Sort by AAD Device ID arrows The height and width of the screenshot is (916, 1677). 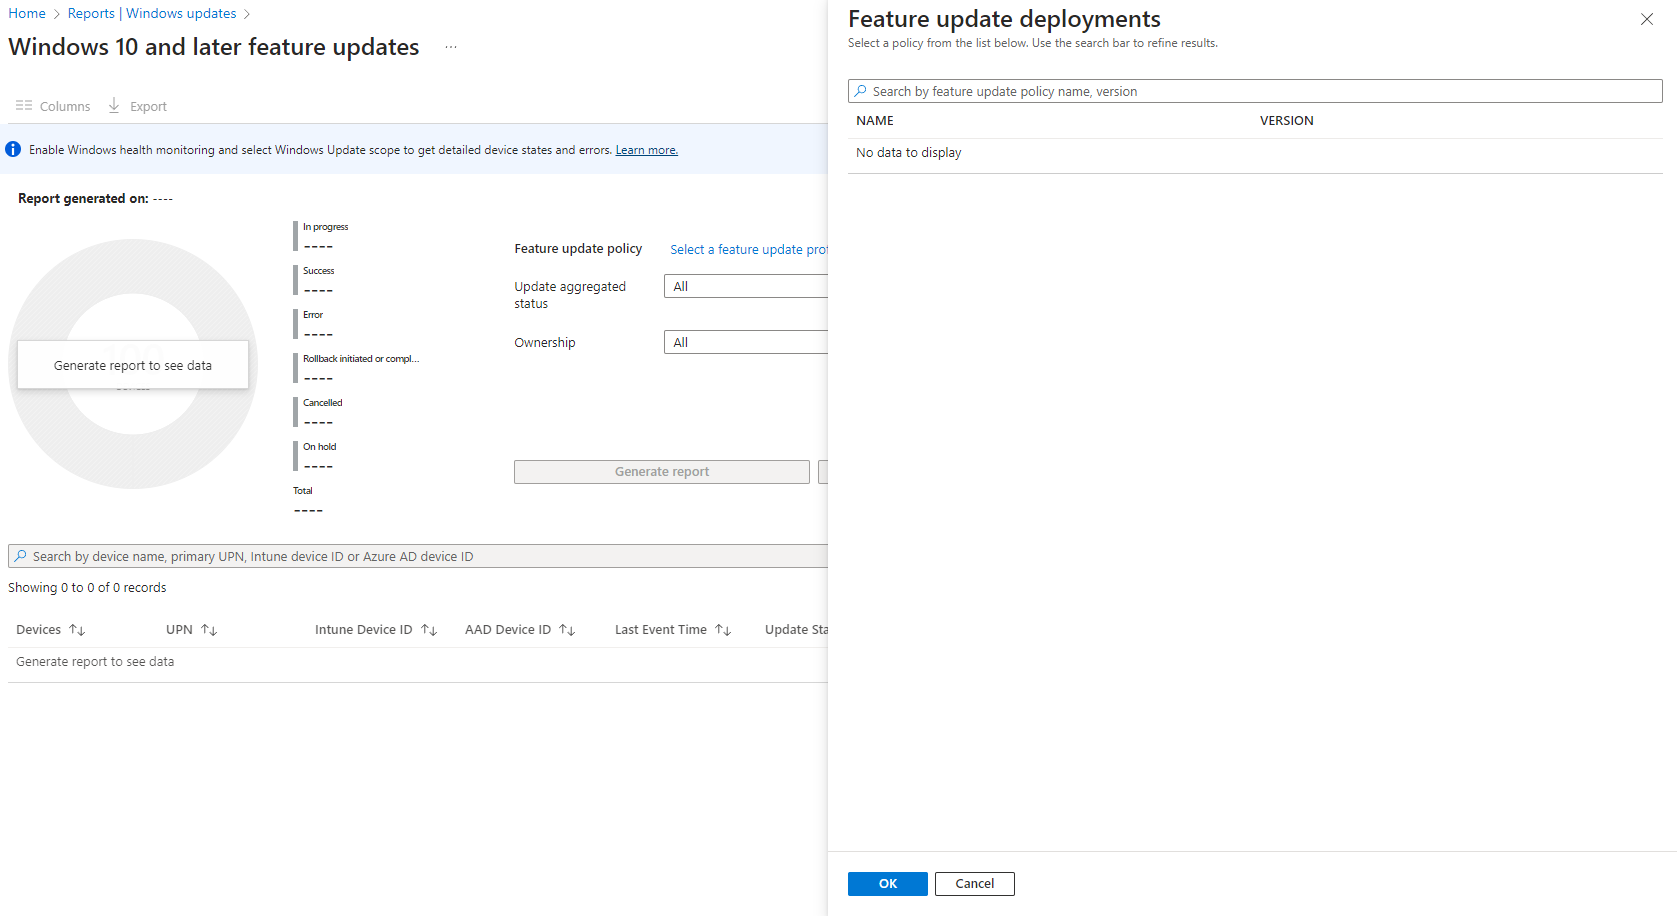(x=567, y=630)
